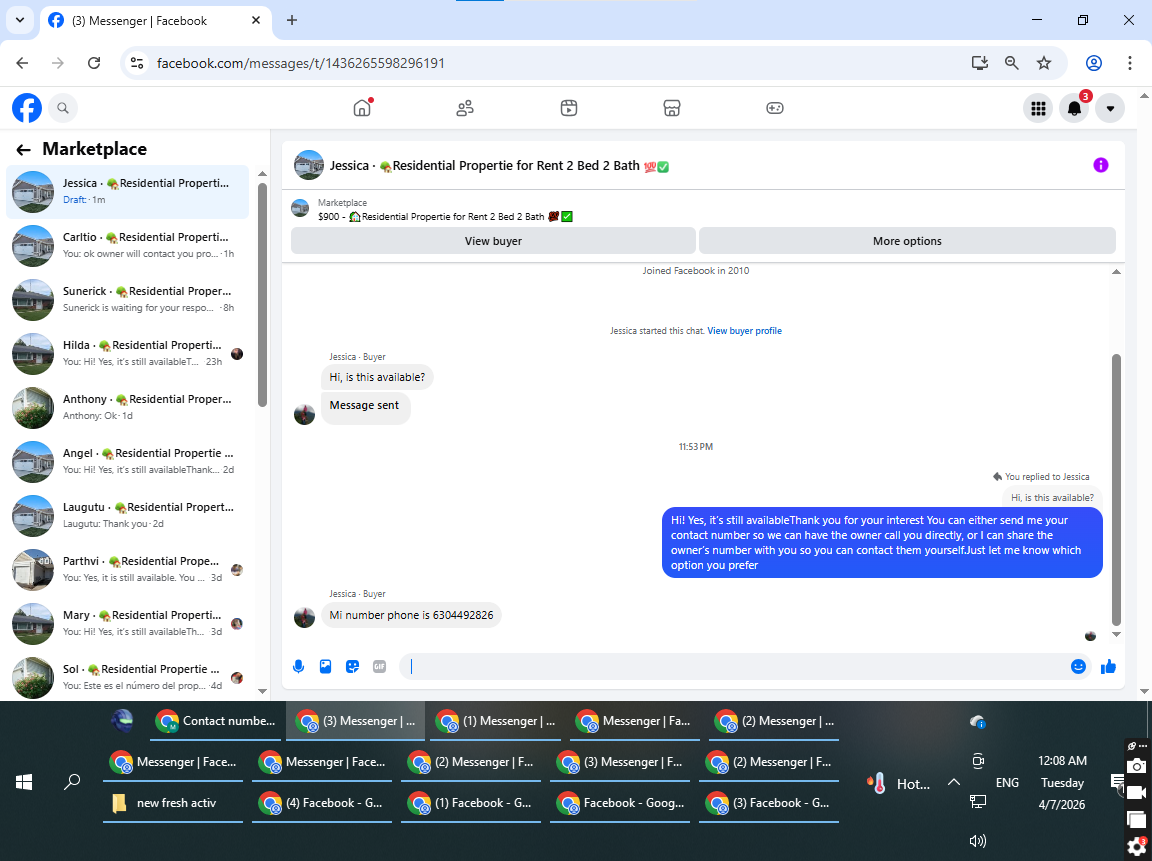Open the Carltio conversation
This screenshot has height=861, width=1152.
[128, 245]
